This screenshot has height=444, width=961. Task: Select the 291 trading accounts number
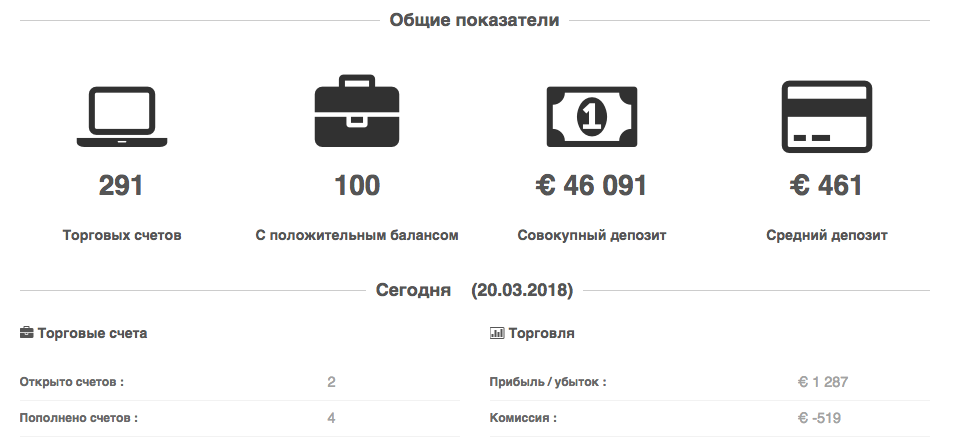[121, 186]
